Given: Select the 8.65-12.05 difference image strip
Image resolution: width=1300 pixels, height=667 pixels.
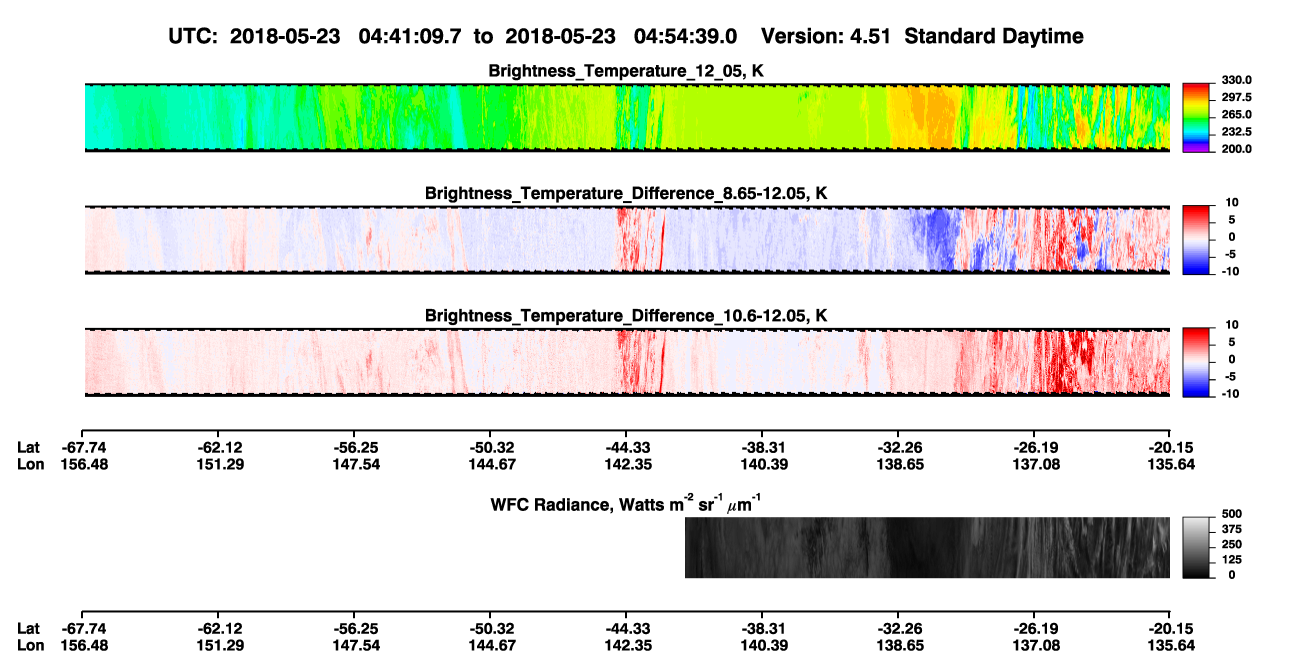Looking at the screenshot, I should click(627, 240).
